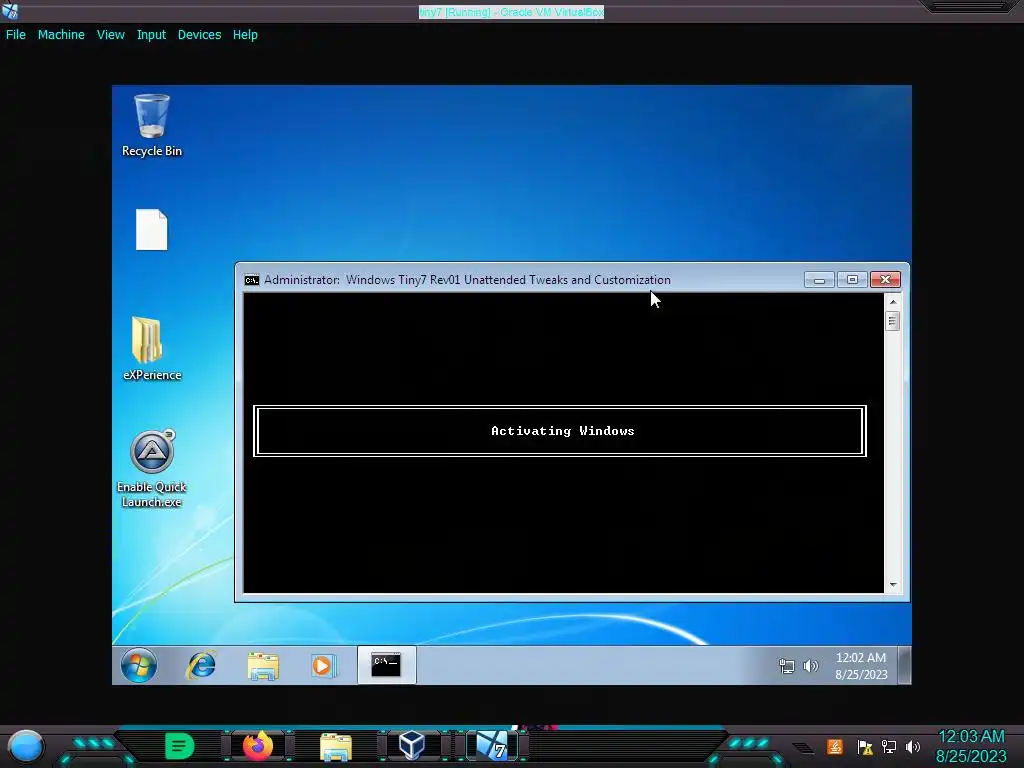Select Enable Quick Launch.exe icon

[x=152, y=468]
